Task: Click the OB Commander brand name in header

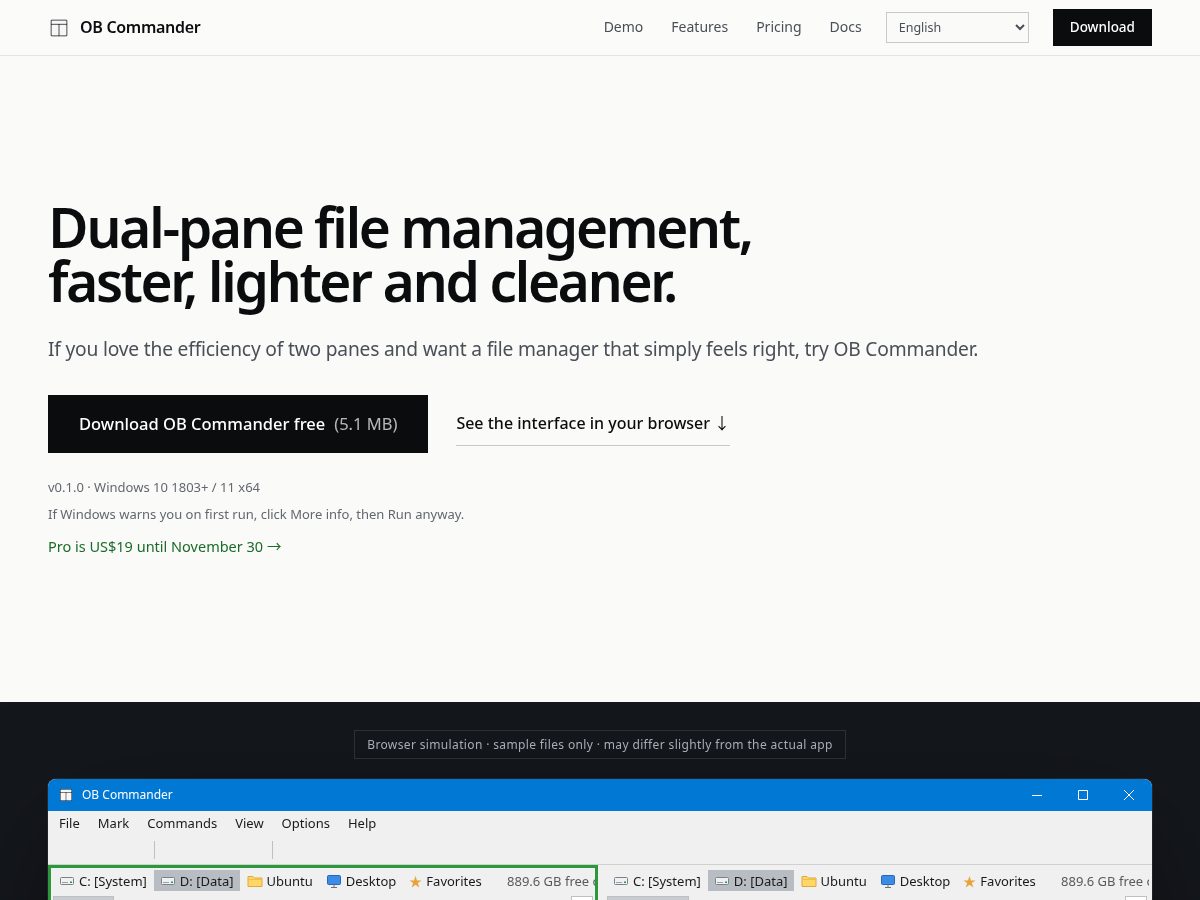Action: coord(140,27)
